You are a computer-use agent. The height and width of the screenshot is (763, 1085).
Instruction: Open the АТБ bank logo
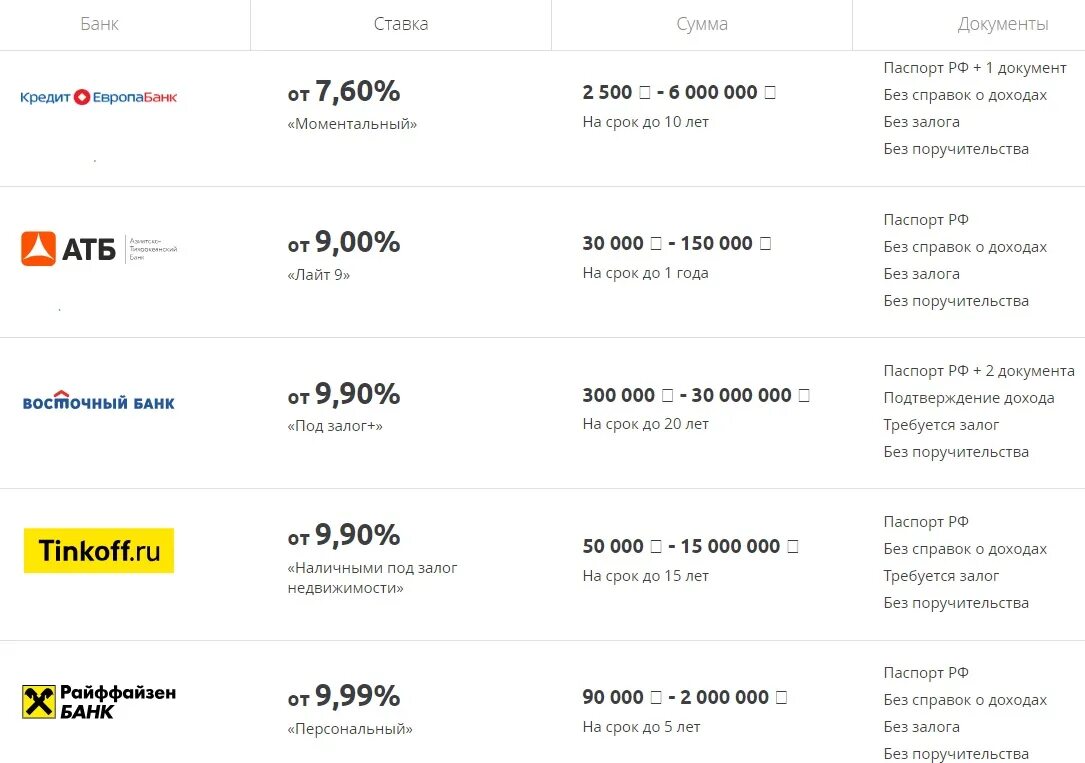pyautogui.click(x=99, y=248)
